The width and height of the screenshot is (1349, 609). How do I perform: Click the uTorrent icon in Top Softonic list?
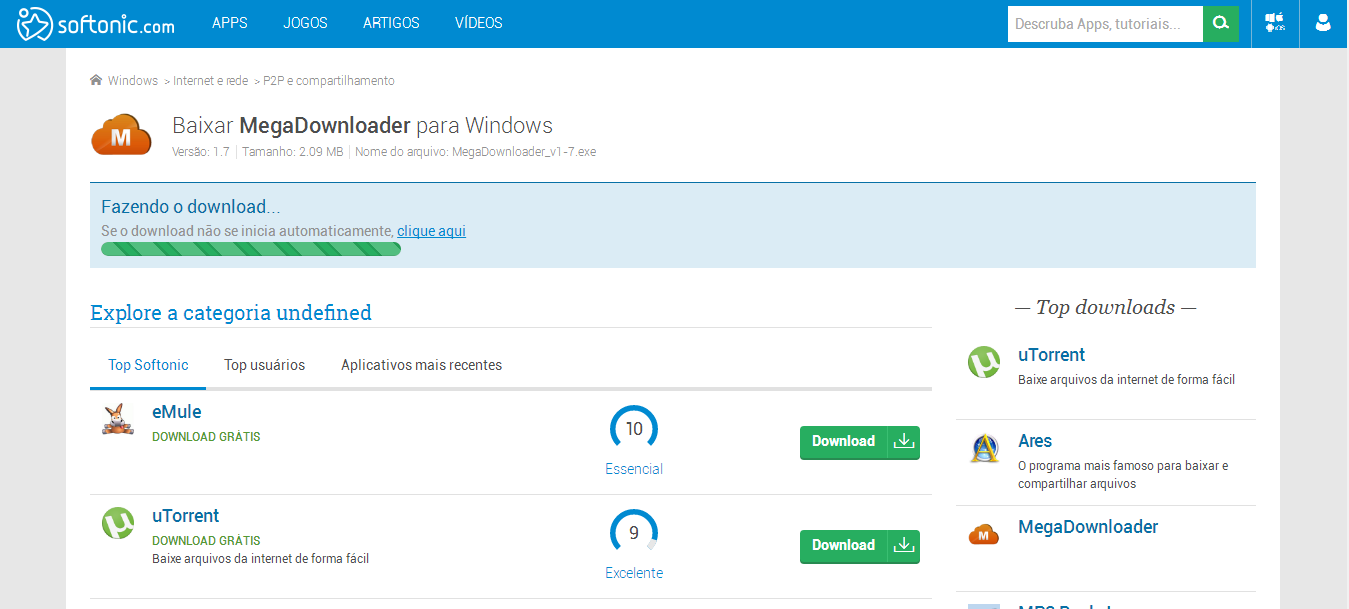(x=118, y=523)
